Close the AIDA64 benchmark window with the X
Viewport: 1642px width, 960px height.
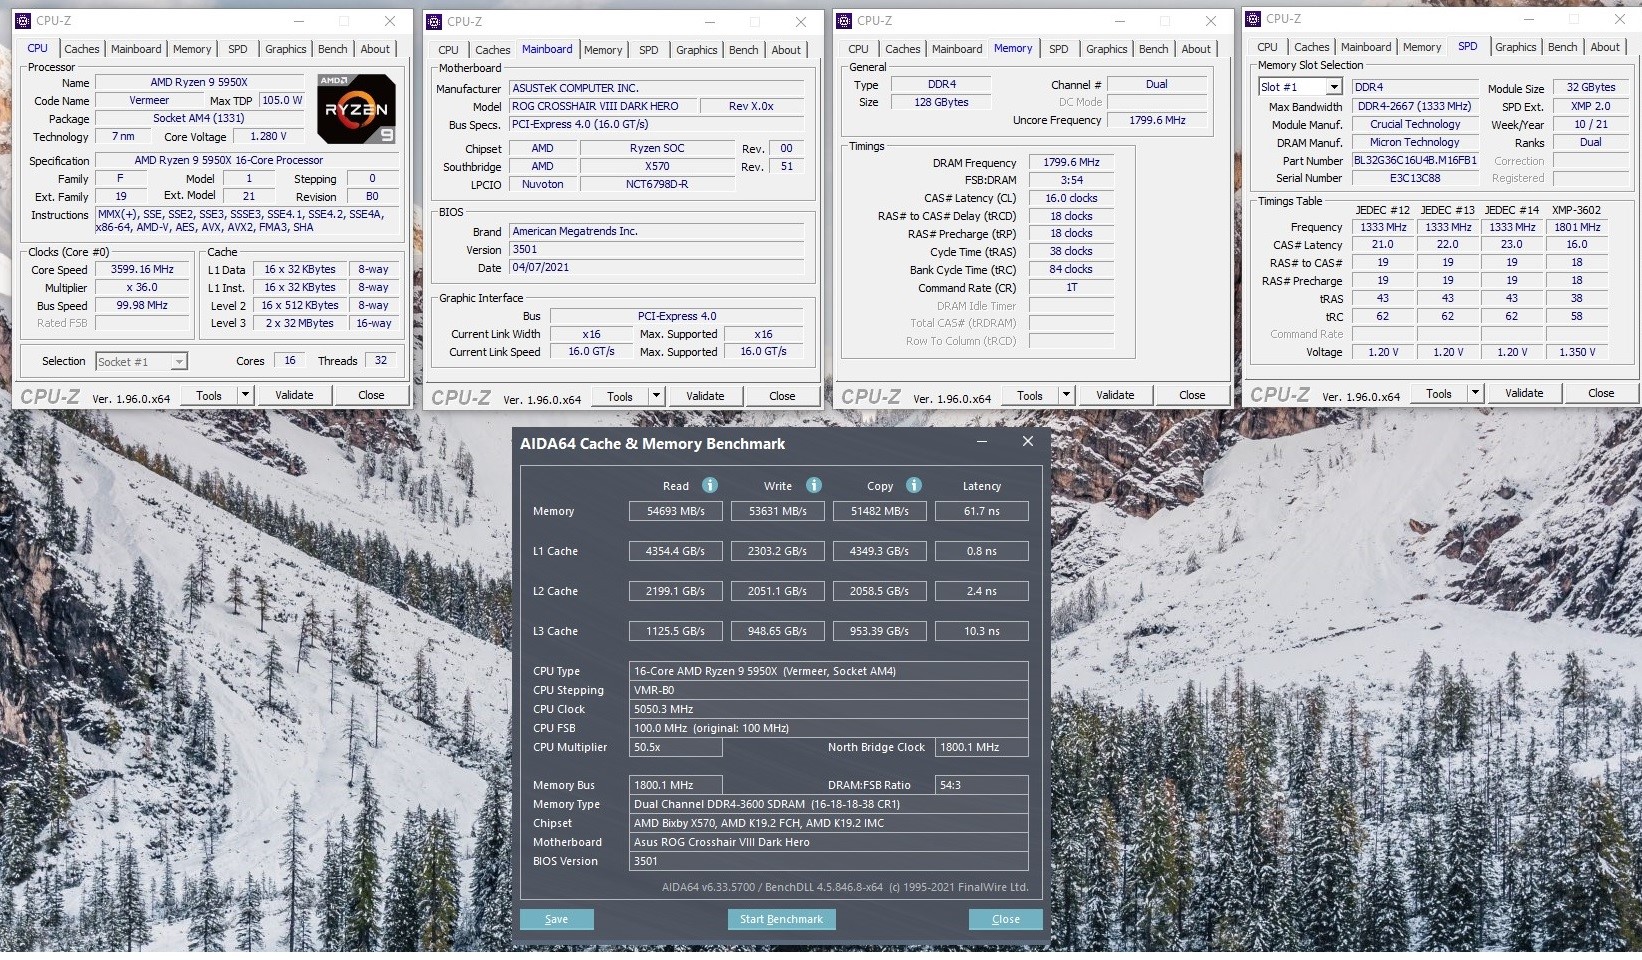(x=1027, y=442)
